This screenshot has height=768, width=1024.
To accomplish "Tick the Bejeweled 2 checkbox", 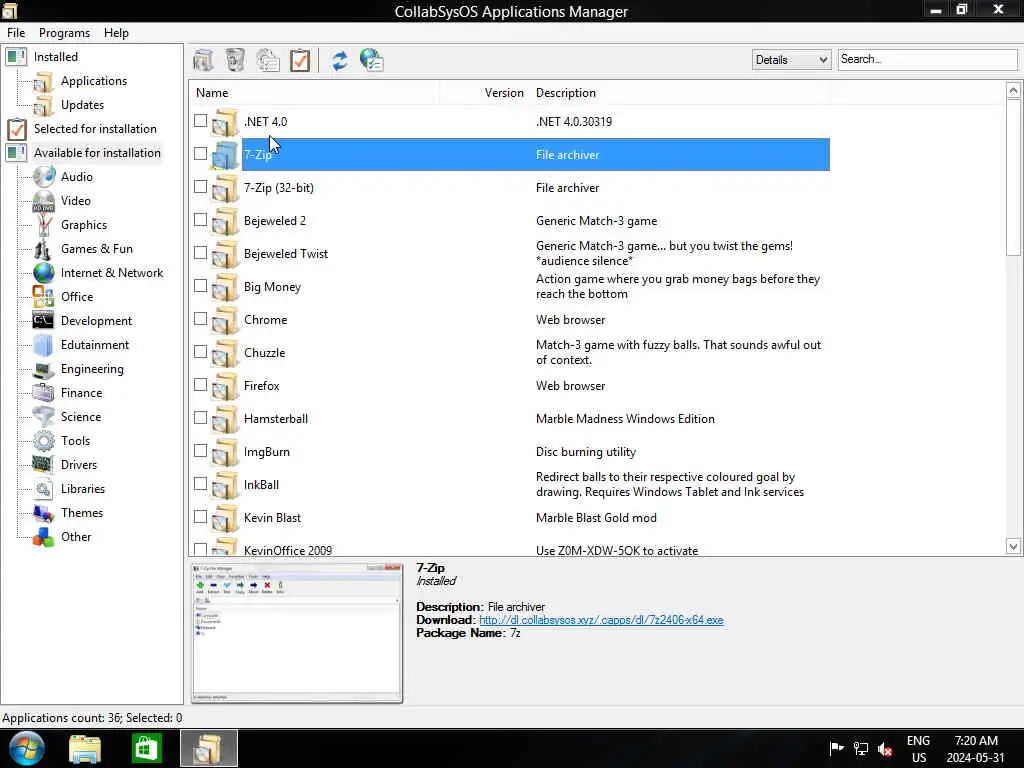I will point(200,219).
